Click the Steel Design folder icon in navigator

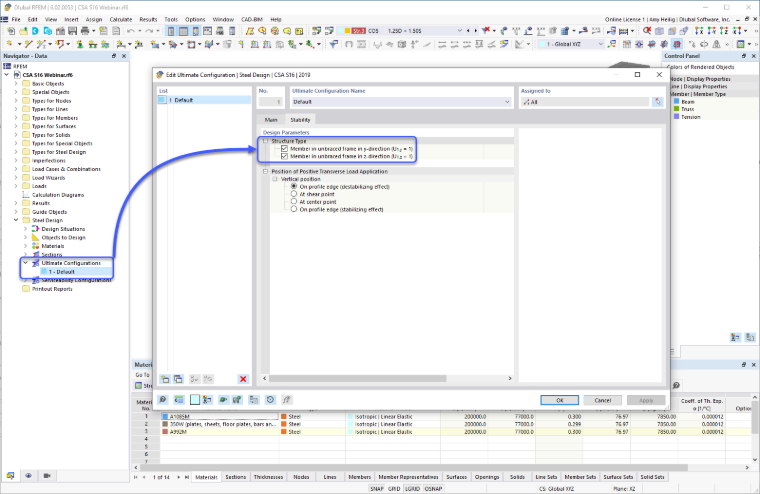click(26, 220)
